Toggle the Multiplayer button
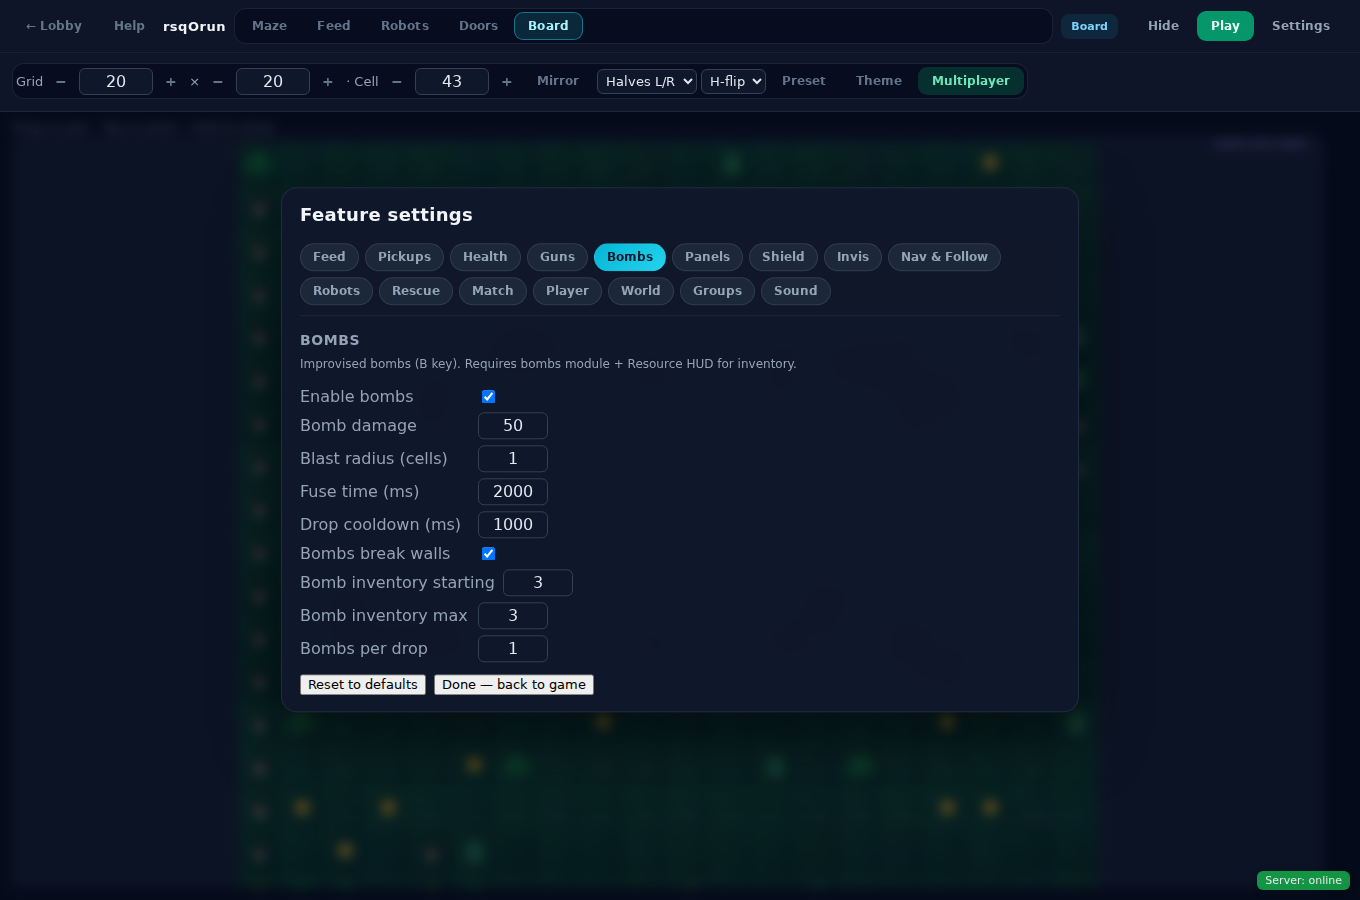The image size is (1360, 900). tap(971, 81)
